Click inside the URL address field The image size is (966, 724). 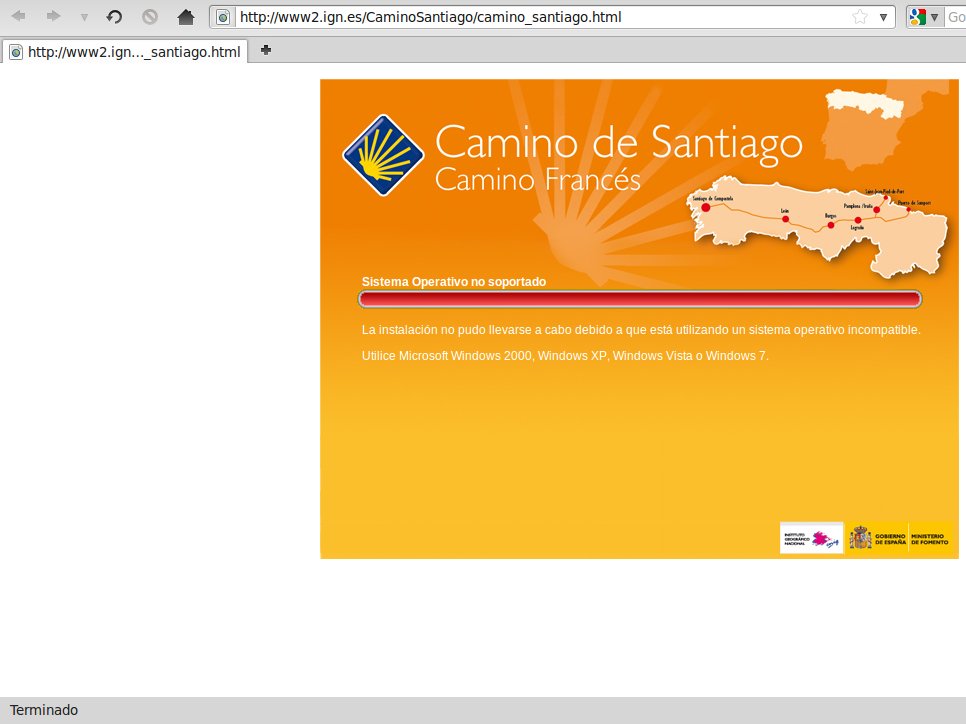pyautogui.click(x=540, y=17)
